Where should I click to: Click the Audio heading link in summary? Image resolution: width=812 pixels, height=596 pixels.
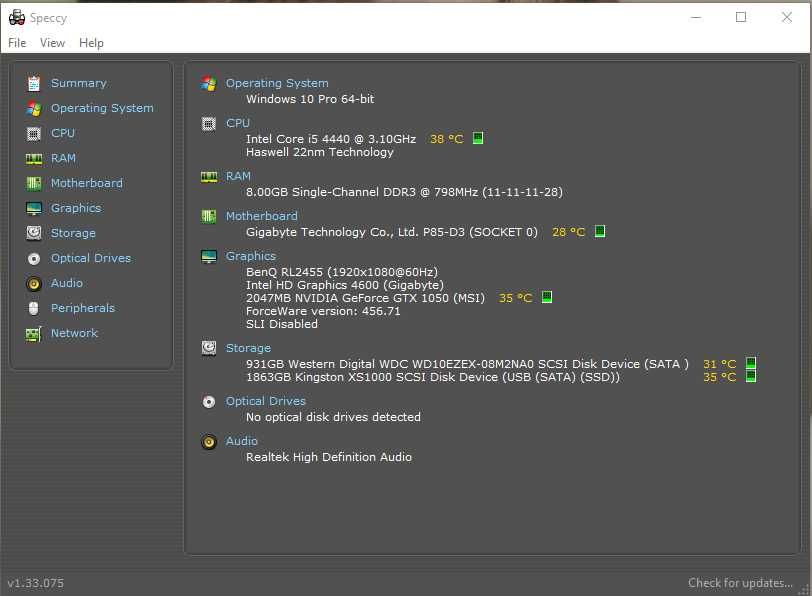pos(241,441)
